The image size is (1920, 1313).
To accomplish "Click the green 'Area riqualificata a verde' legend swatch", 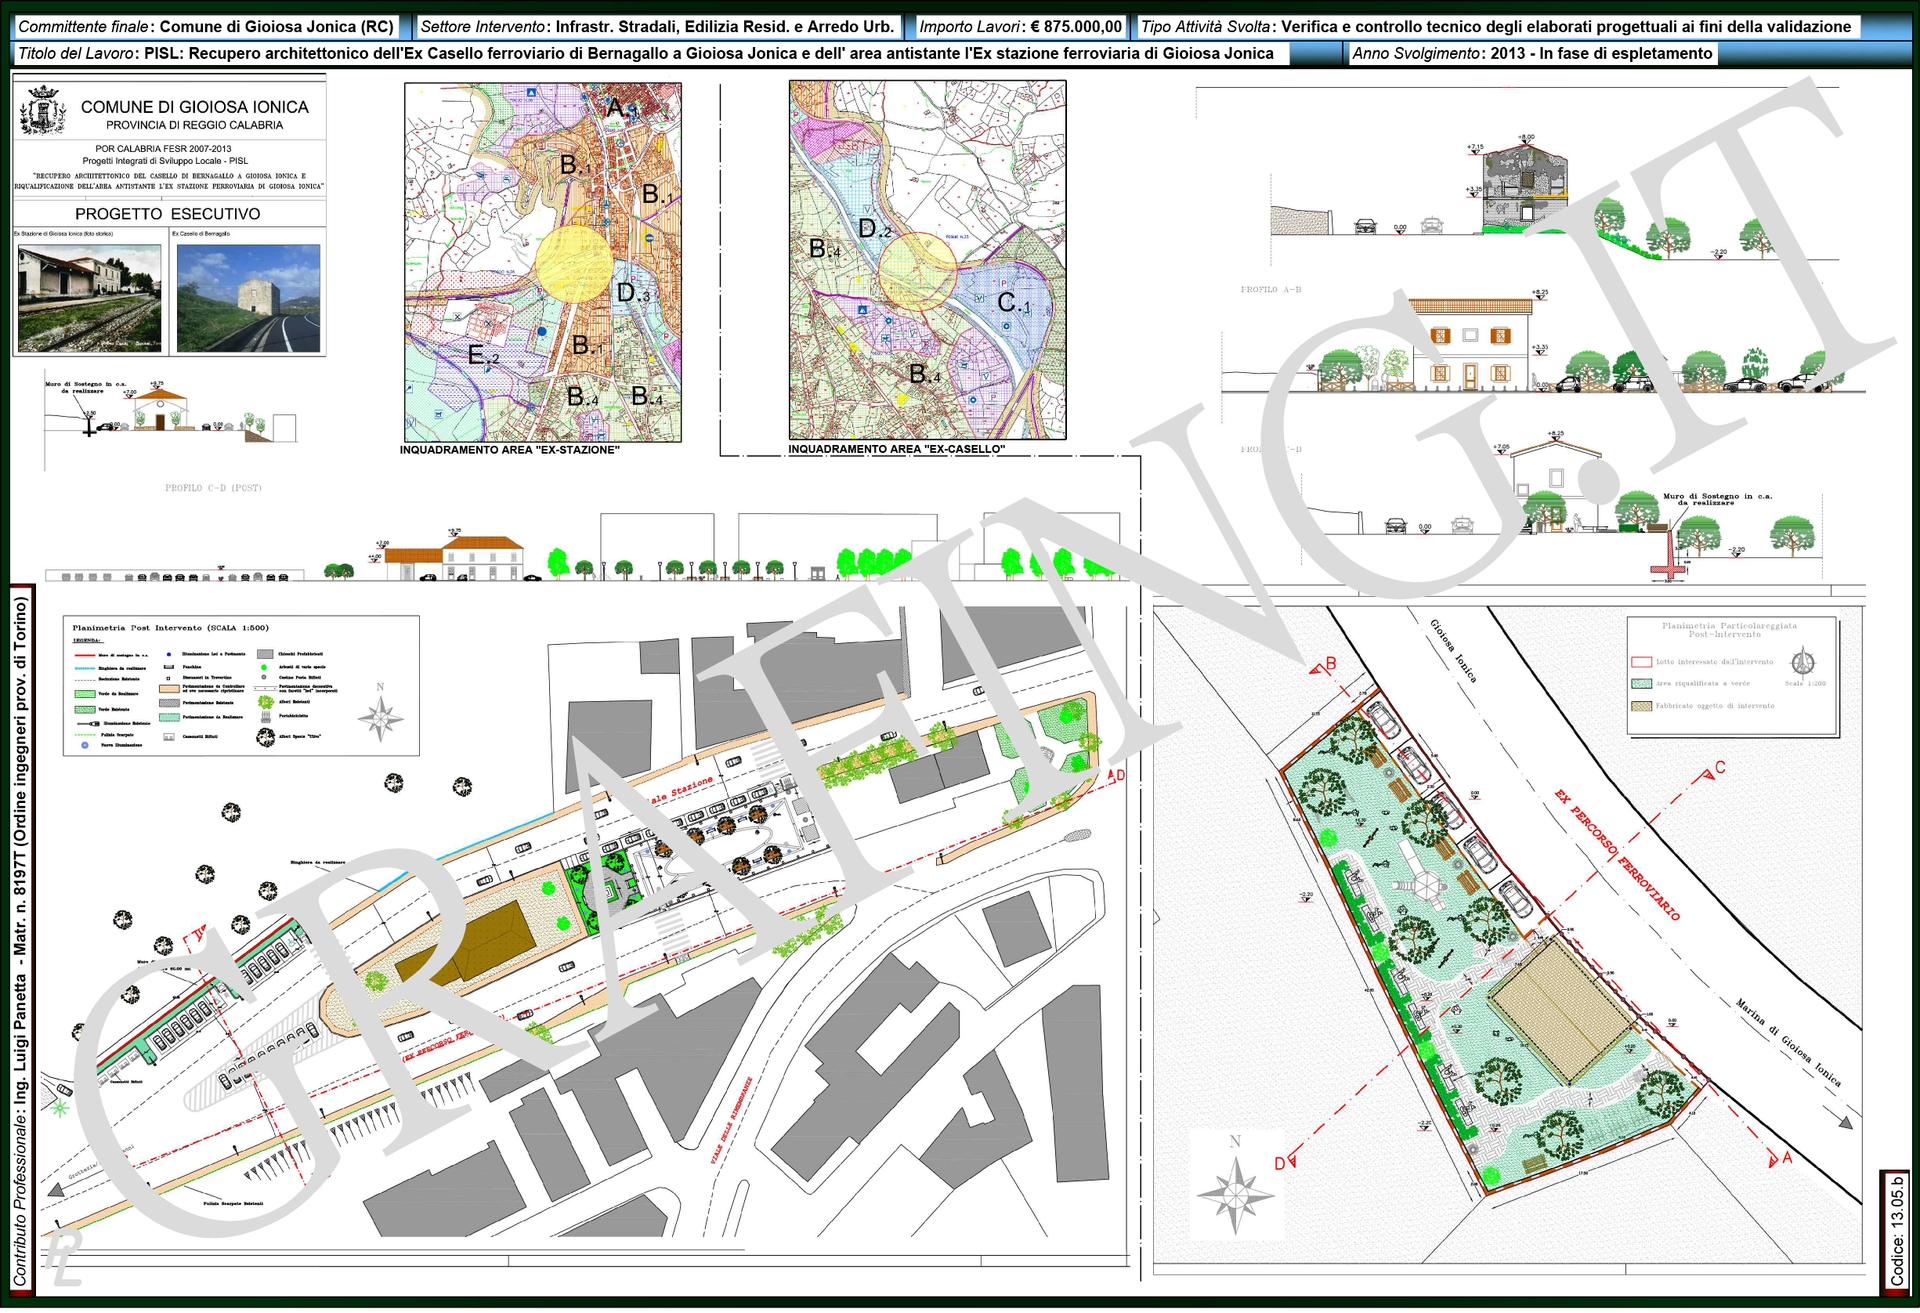I will [1641, 684].
